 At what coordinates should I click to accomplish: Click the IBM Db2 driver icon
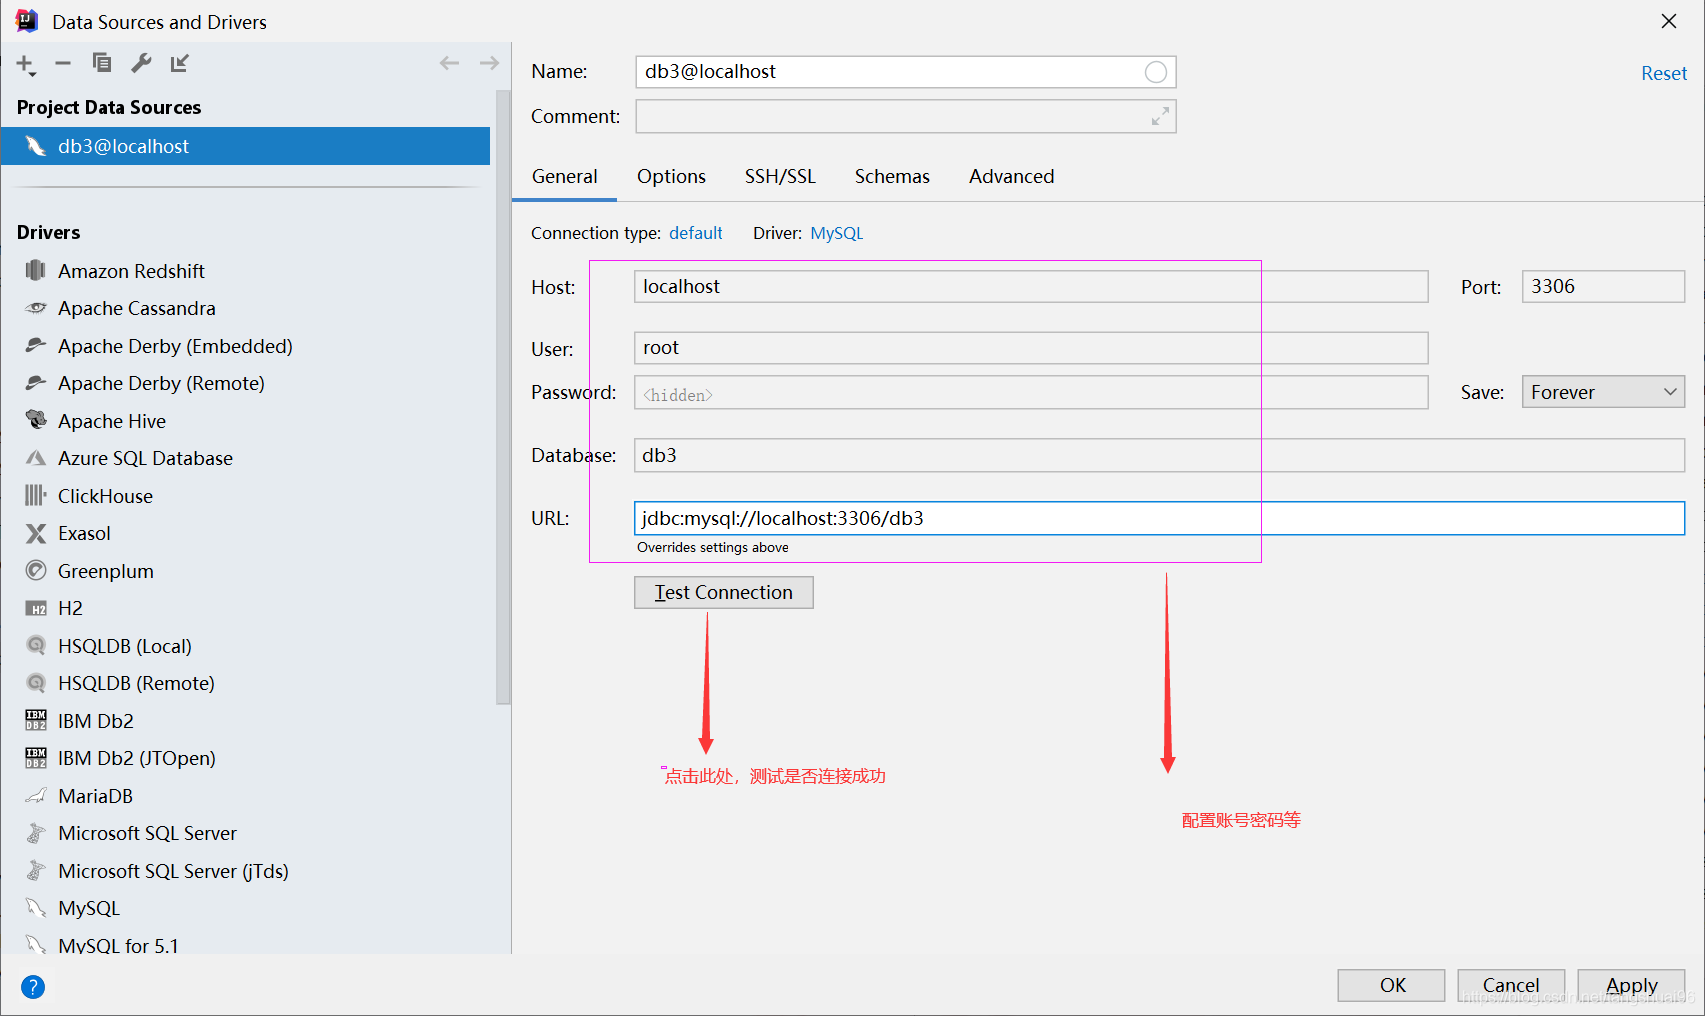[x=36, y=721]
